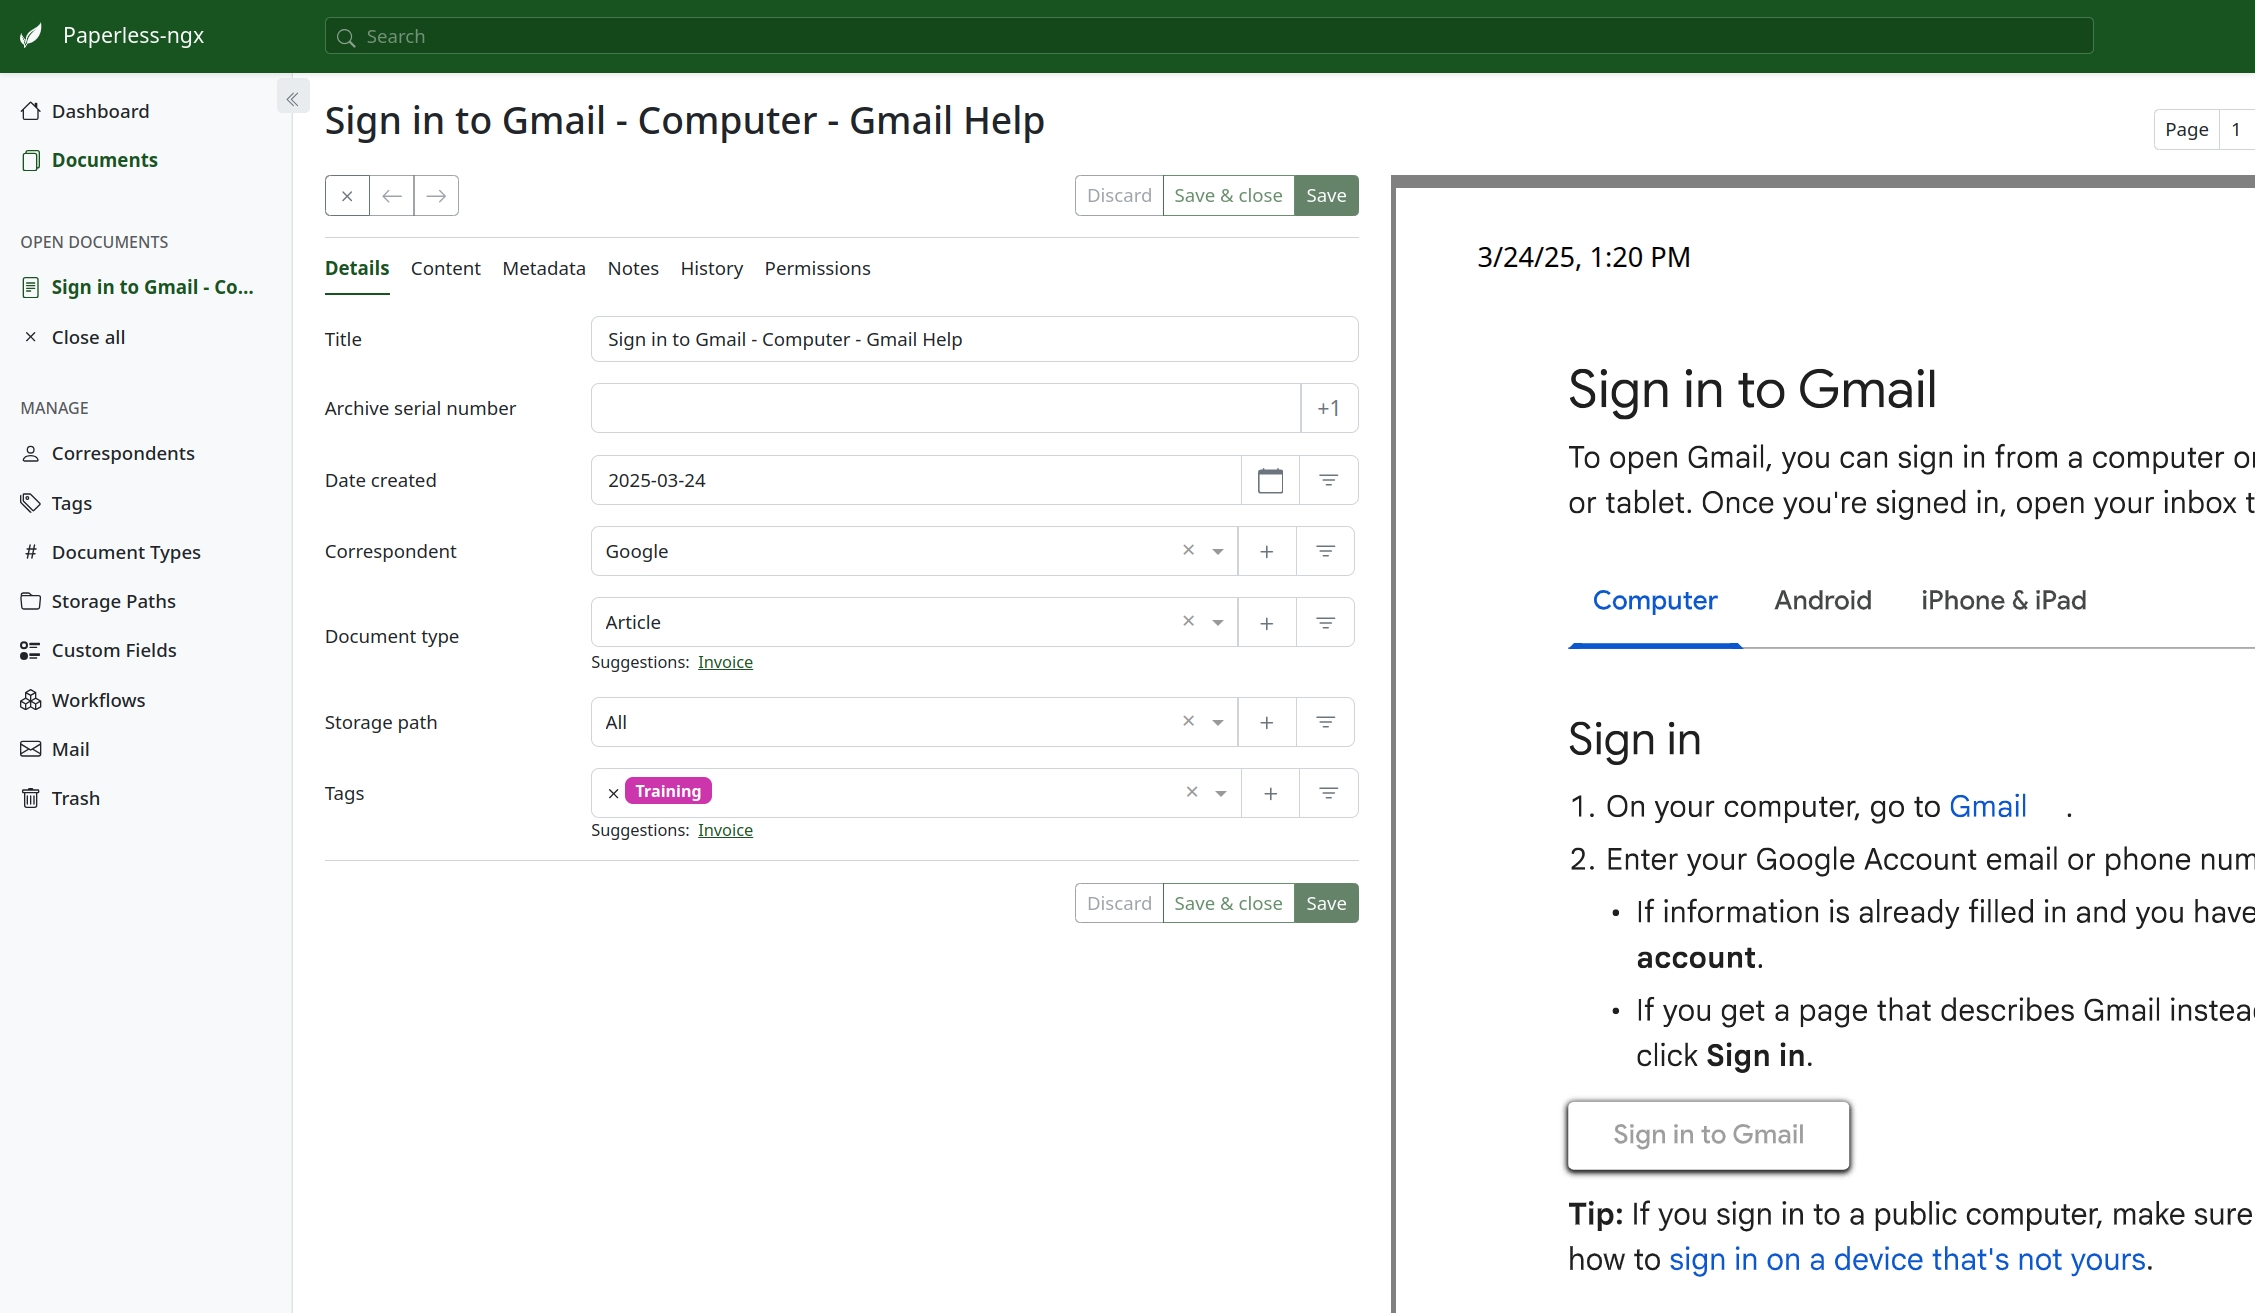Filter documents by Article document type
The image size is (2255, 1313).
click(x=1326, y=622)
